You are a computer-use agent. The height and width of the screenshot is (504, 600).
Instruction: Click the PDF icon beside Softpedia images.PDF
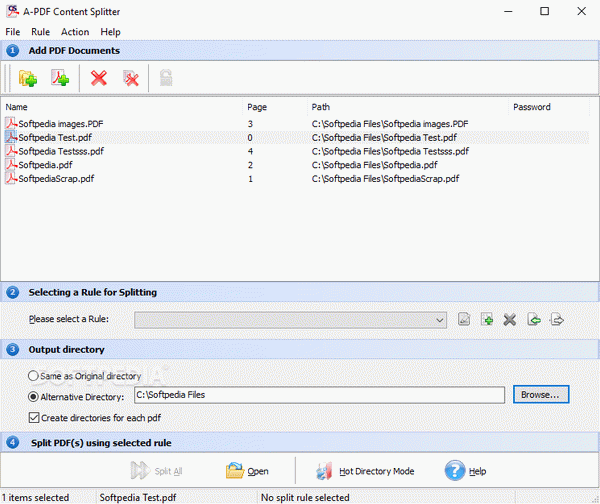click(x=11, y=123)
